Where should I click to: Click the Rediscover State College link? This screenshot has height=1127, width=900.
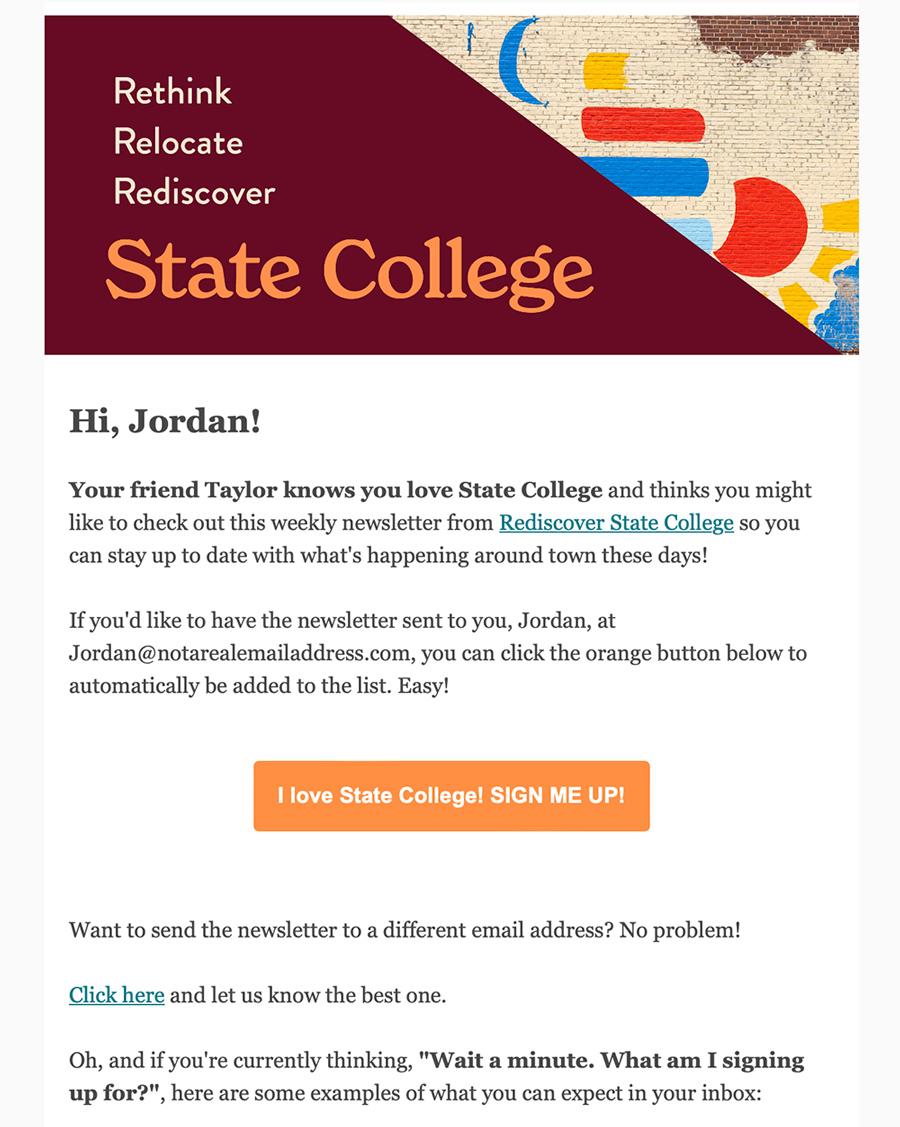616,523
